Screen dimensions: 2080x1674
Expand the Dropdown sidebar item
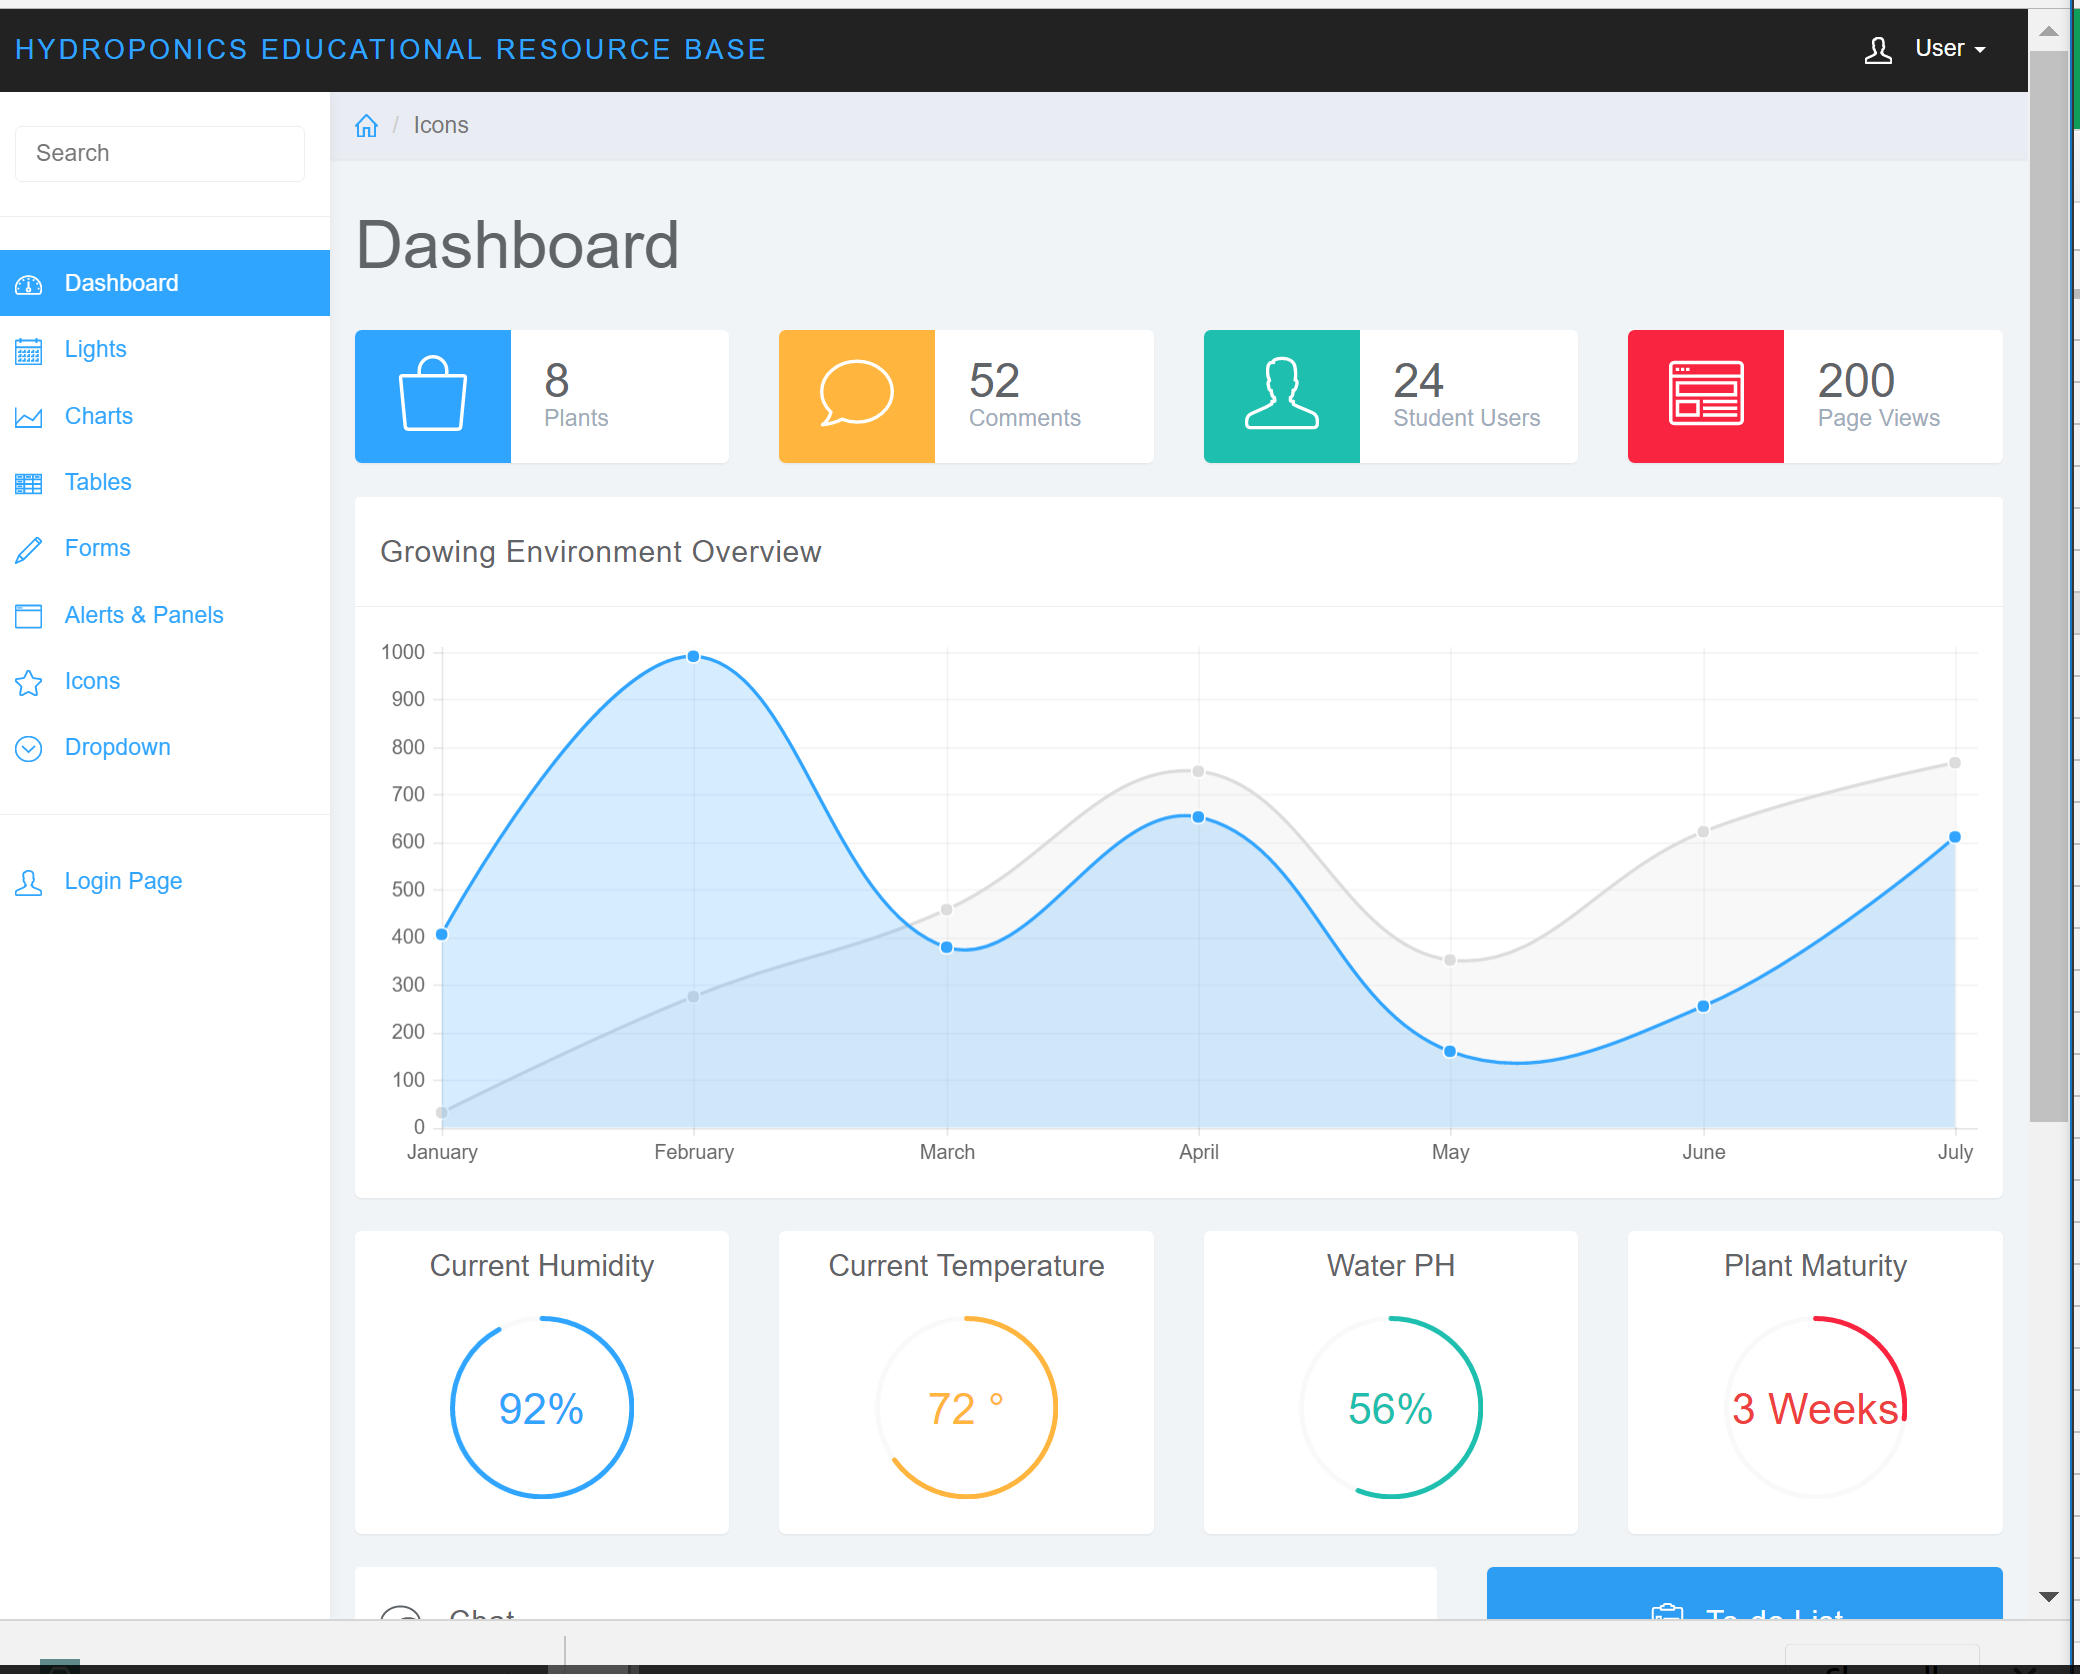pos(117,747)
